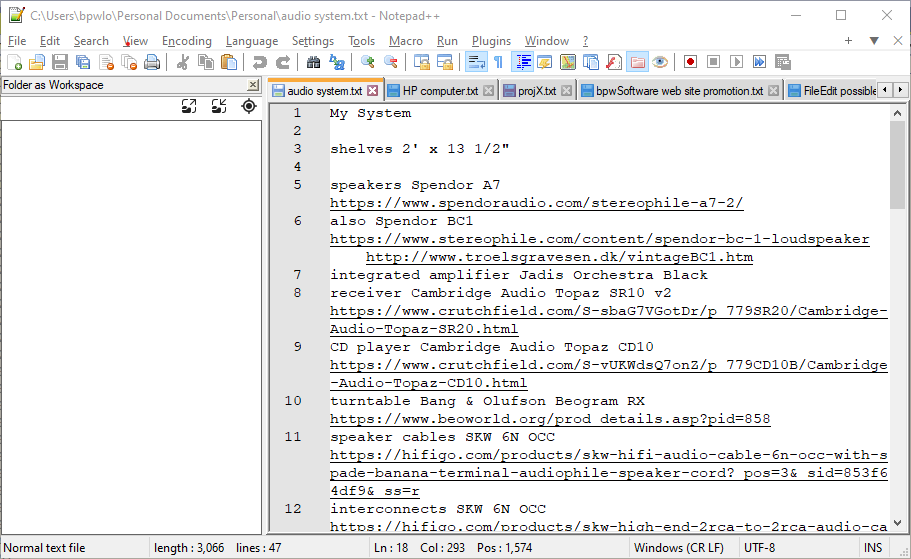Redo the last undone action
Screen dimensions: 911x559
(x=283, y=62)
